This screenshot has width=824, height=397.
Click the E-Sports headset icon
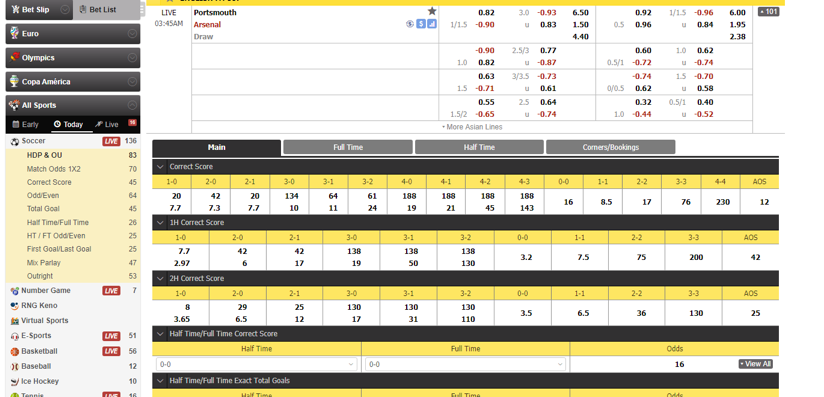(15, 336)
